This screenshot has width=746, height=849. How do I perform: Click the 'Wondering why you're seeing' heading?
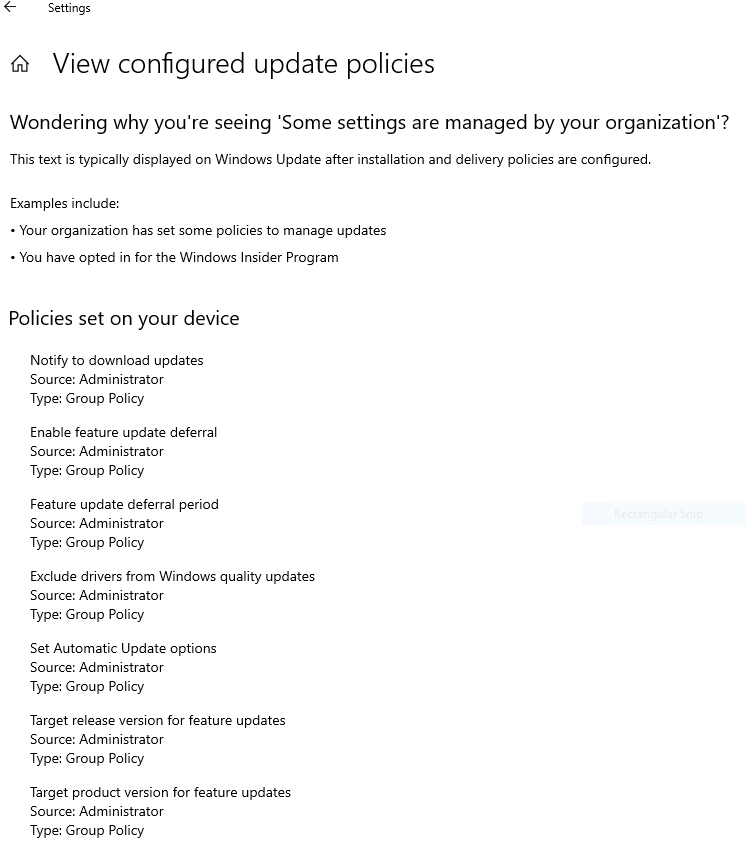point(369,123)
